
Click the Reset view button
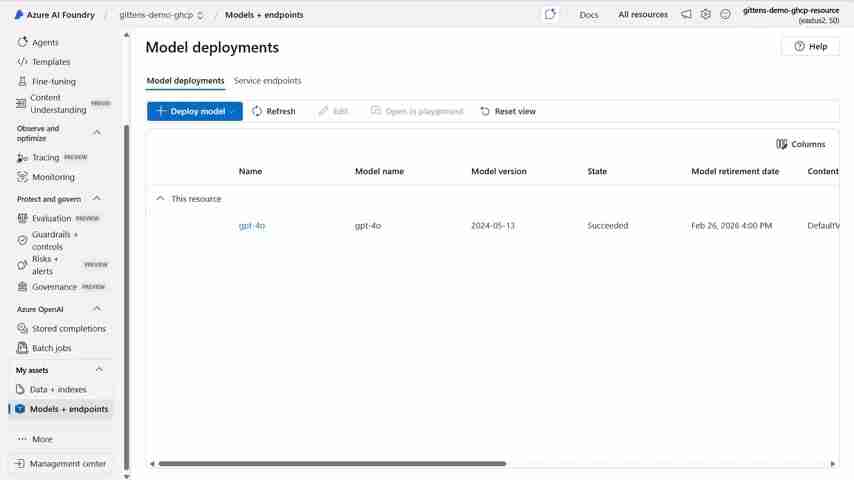[508, 111]
